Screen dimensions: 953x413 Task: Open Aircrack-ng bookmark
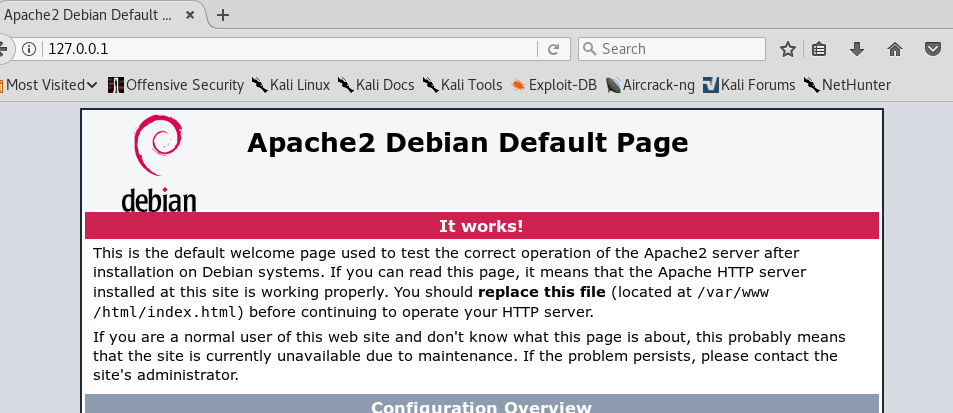(650, 85)
